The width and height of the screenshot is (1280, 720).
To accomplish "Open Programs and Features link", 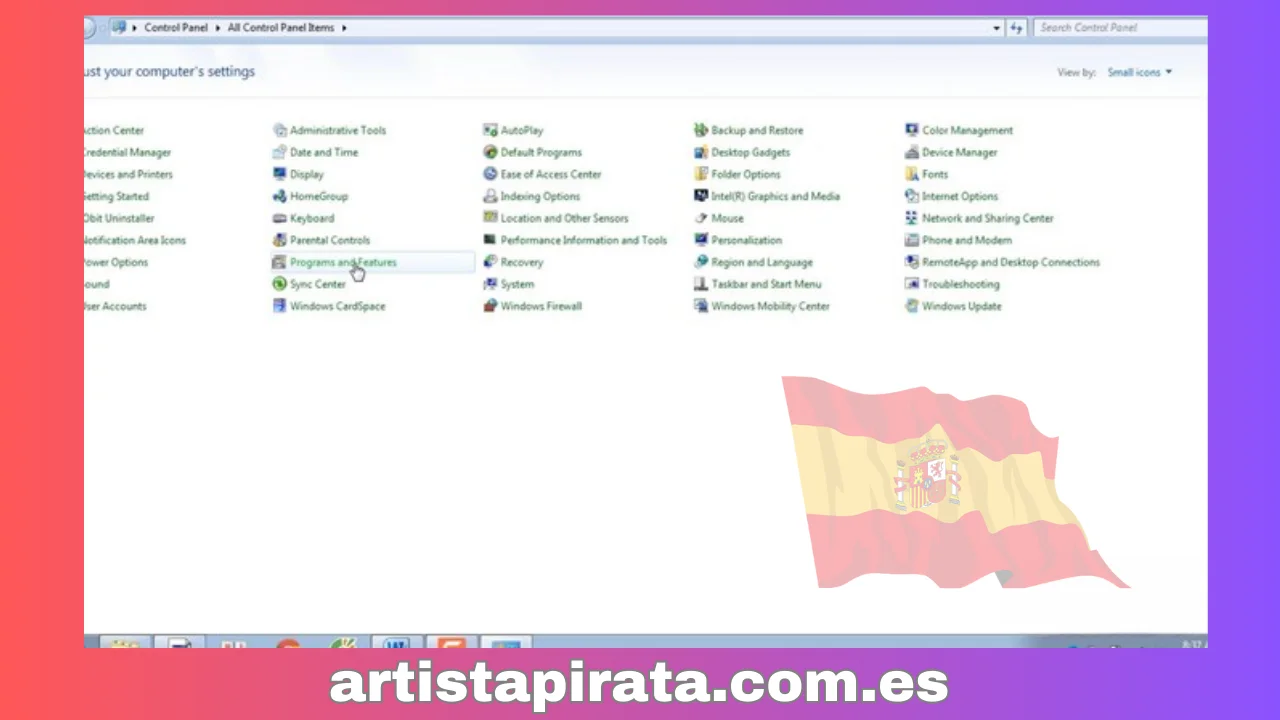I will 343,262.
